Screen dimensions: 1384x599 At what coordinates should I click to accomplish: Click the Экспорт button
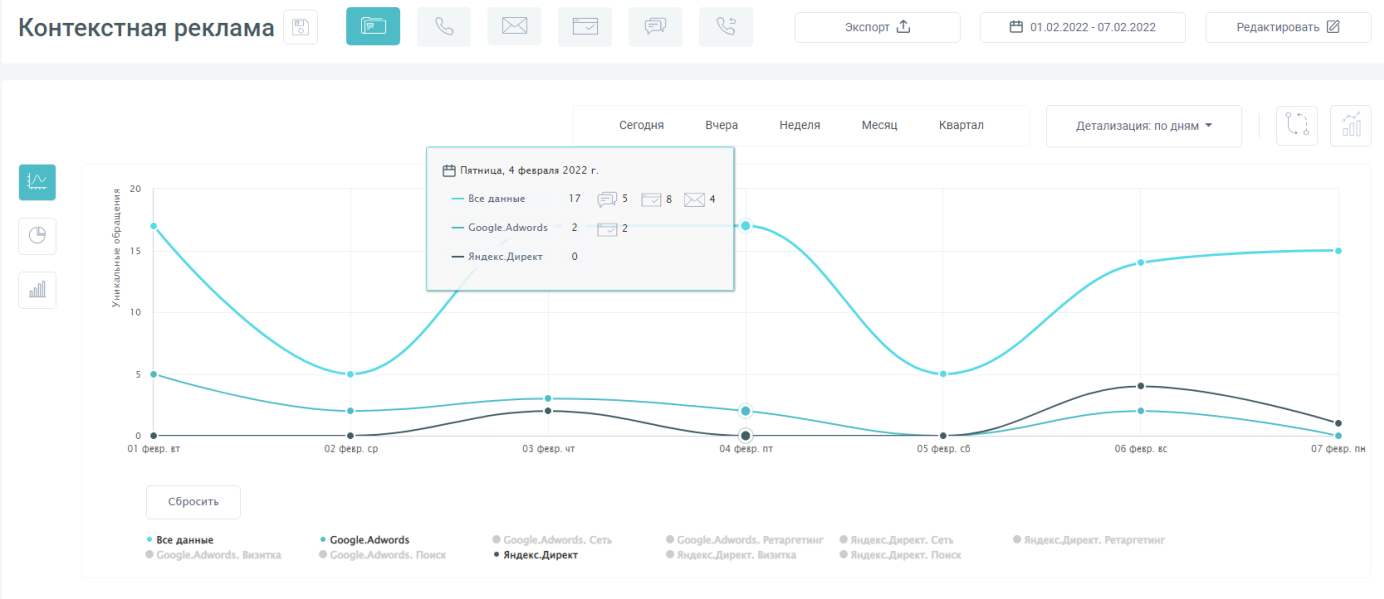[x=877, y=27]
